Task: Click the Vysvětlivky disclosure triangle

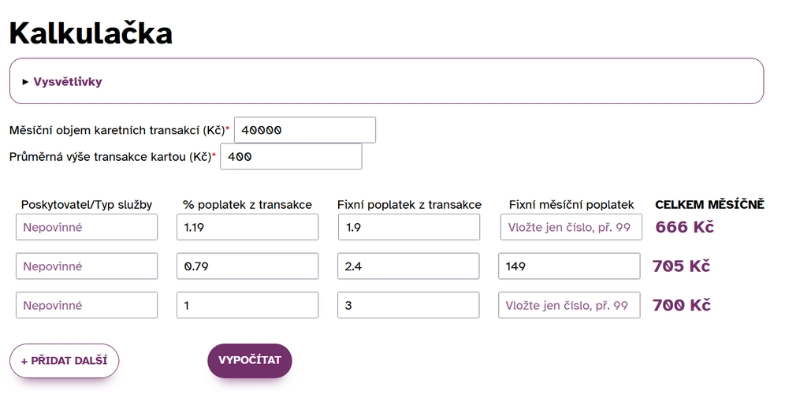Action: (x=26, y=82)
